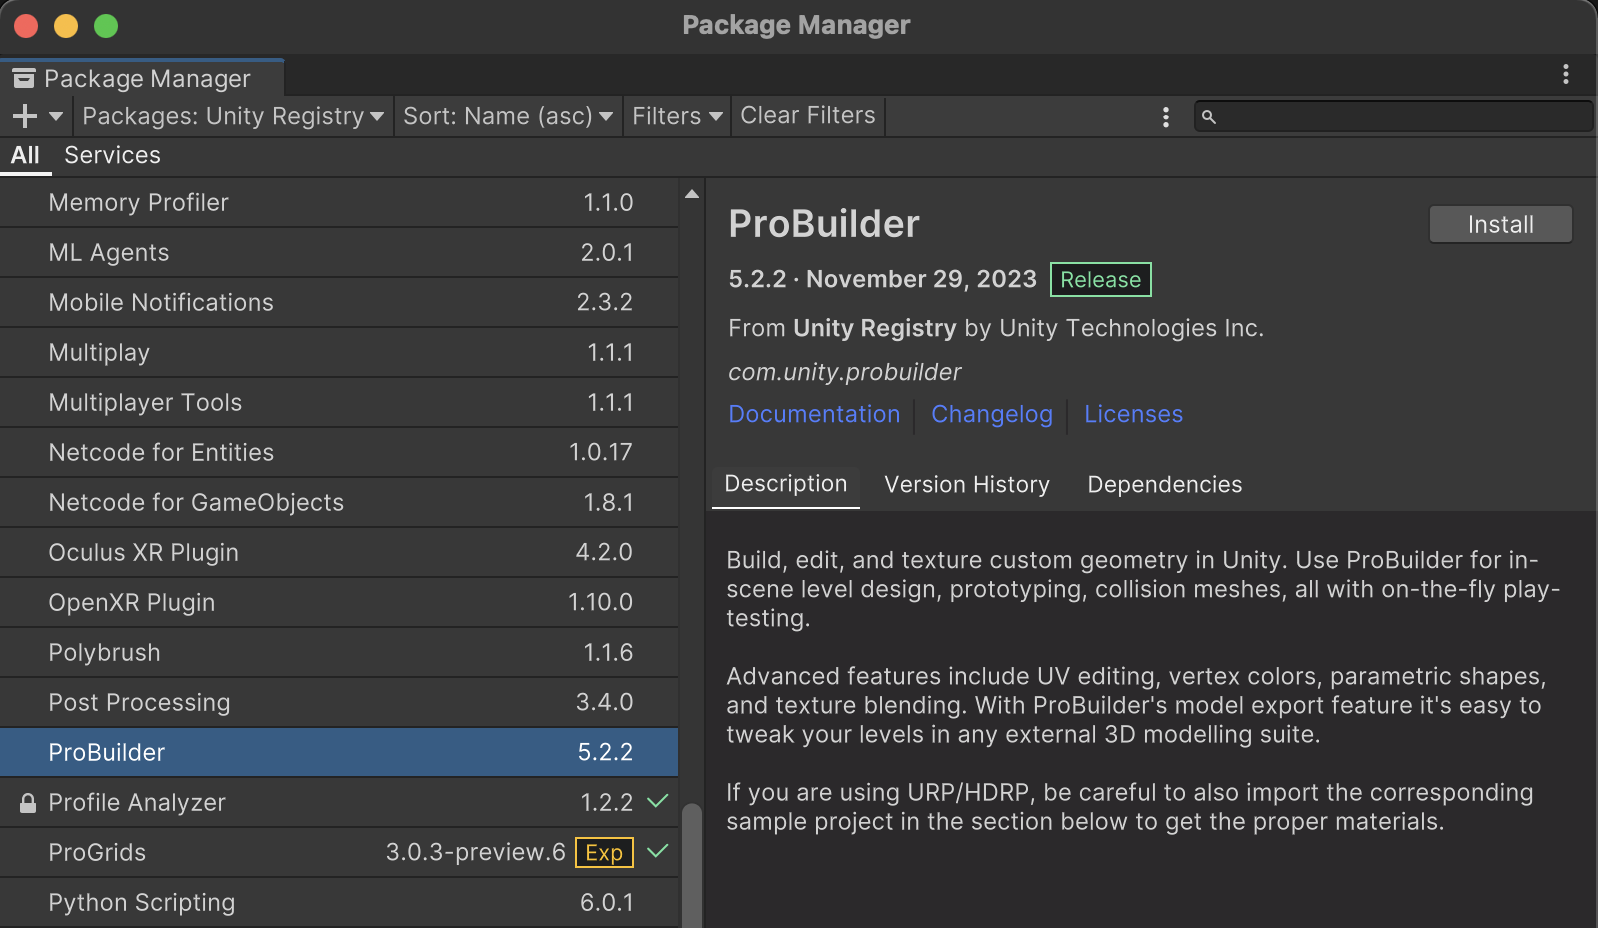
Task: Expand the Sort: Name (asc) dropdown
Action: tap(507, 116)
